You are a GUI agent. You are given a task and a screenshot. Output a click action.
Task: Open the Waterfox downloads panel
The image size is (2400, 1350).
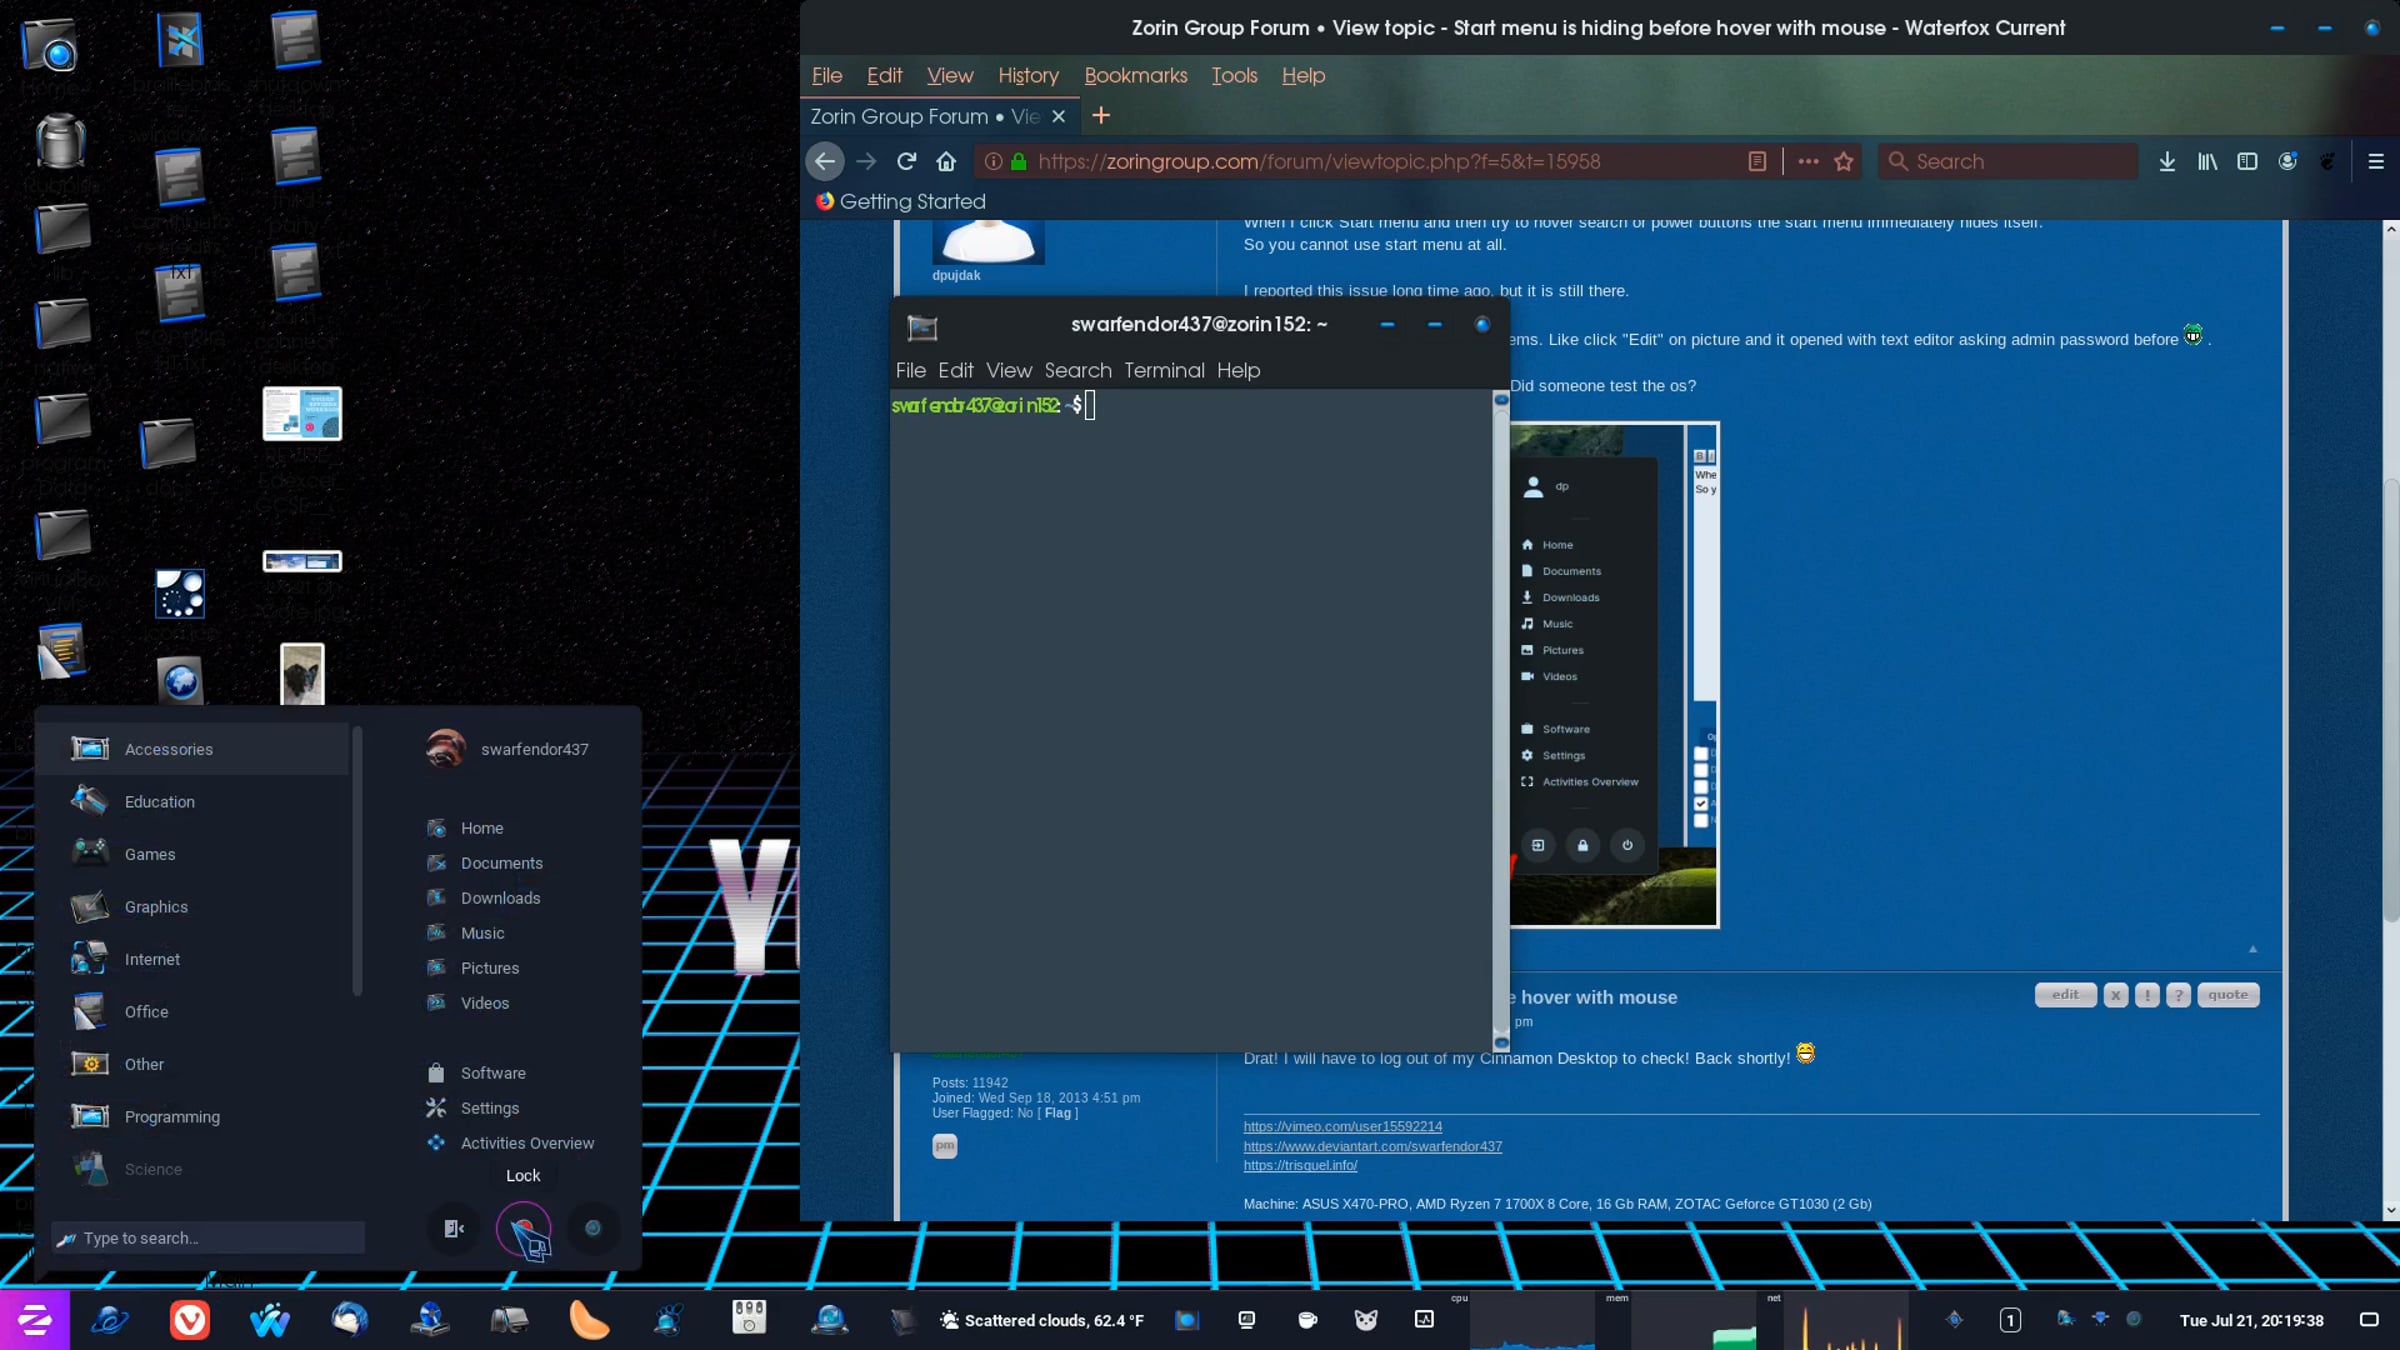(x=2167, y=161)
